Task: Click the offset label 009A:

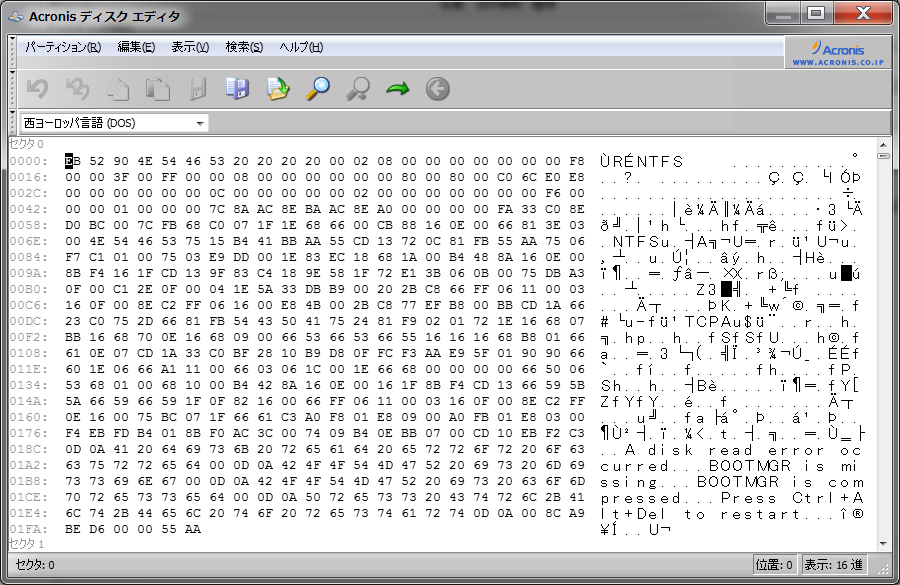Action: click(29, 273)
